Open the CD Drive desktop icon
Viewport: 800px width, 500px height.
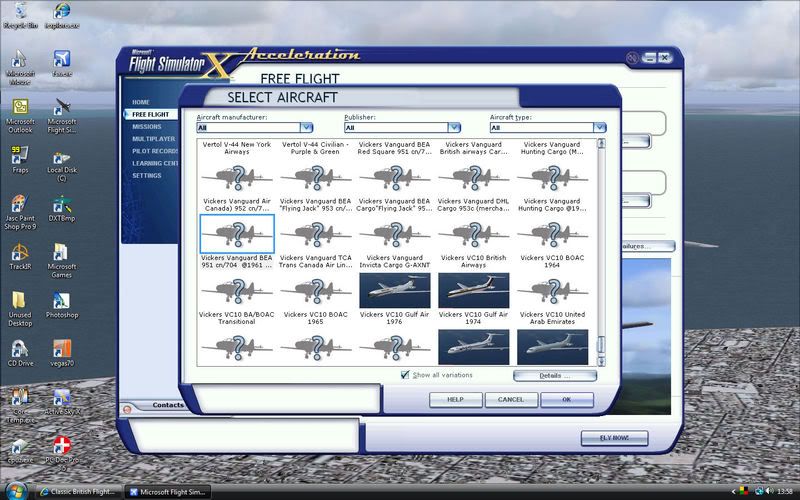coord(20,354)
